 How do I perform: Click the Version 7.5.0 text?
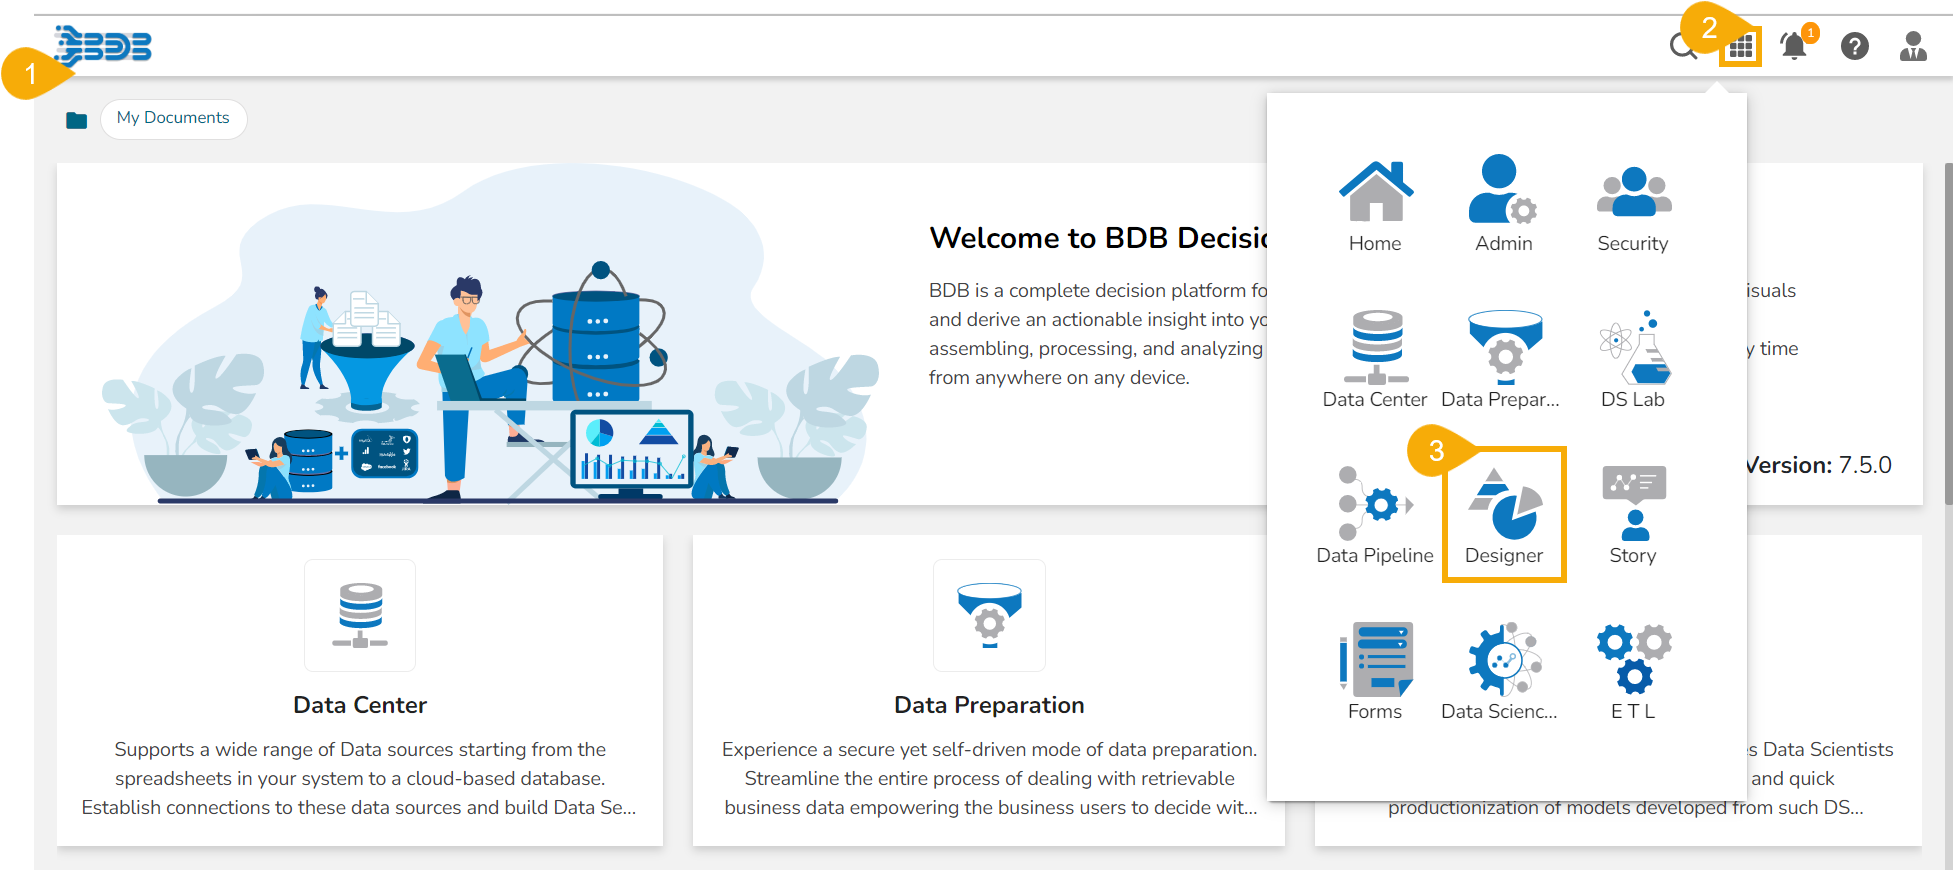(1819, 465)
